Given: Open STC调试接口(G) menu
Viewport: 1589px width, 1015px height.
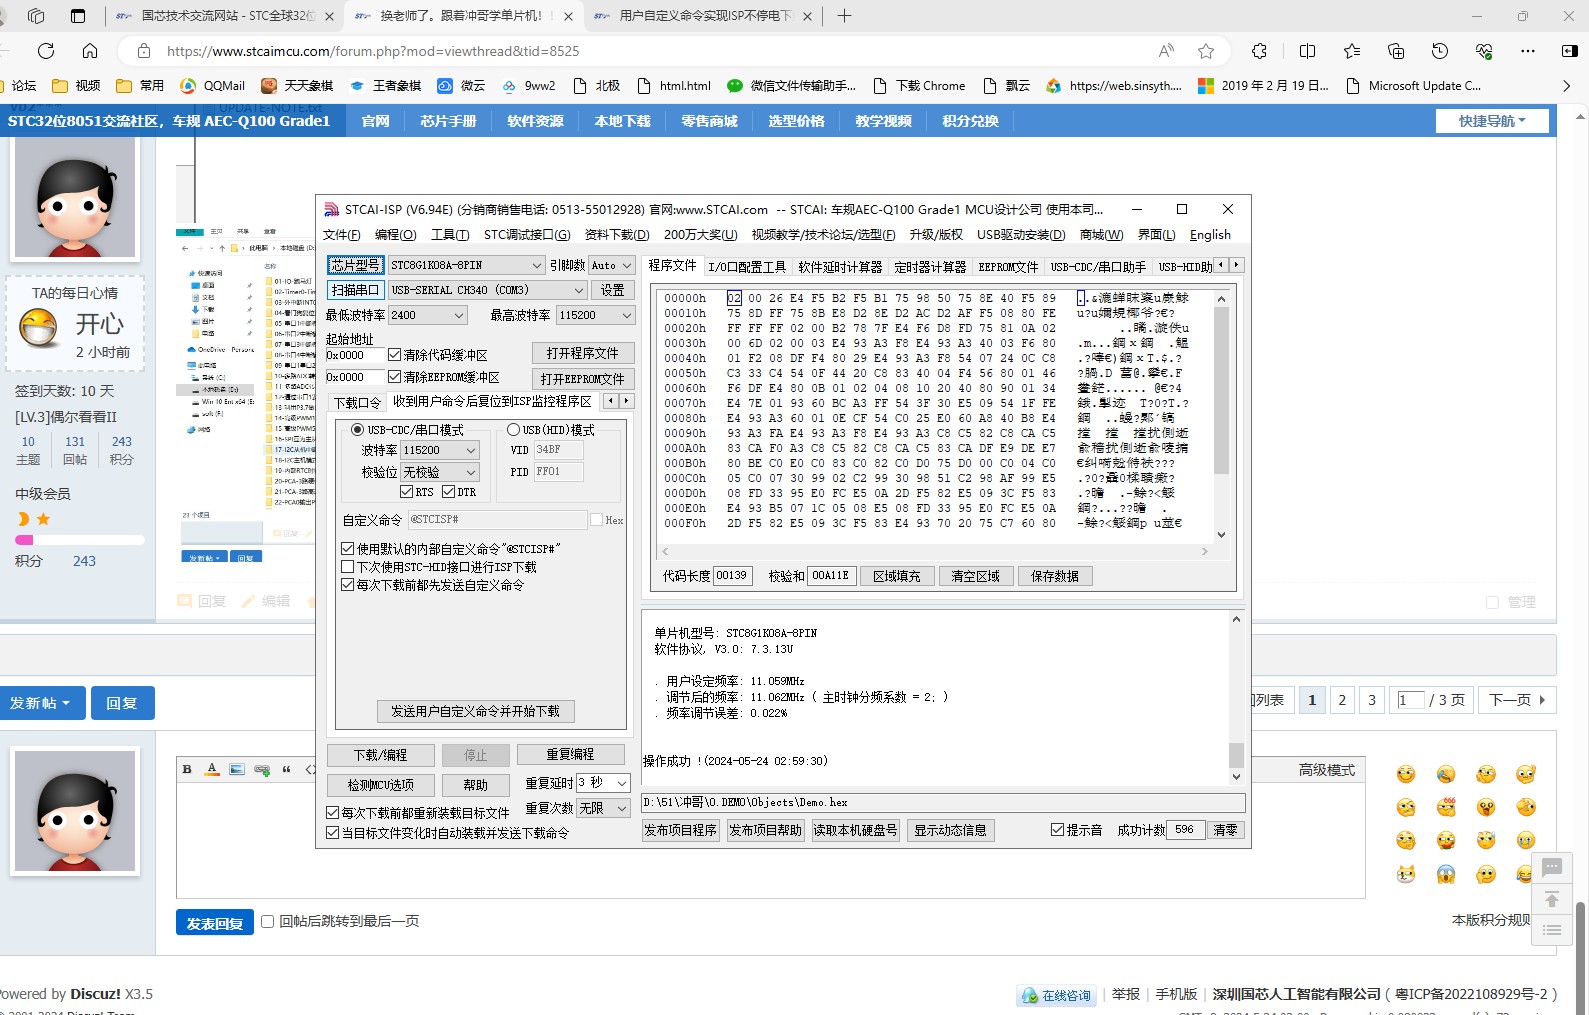Looking at the screenshot, I should coord(527,235).
